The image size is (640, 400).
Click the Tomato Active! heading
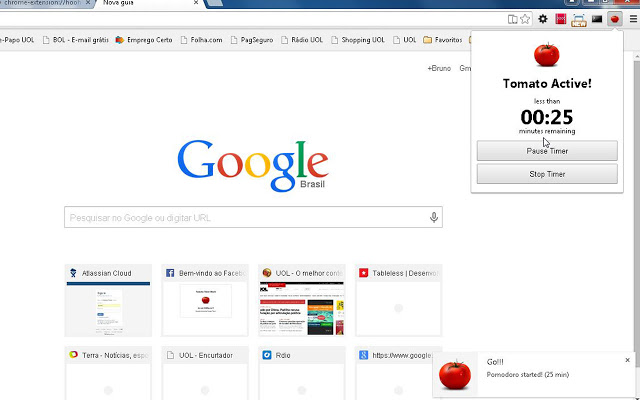point(547,84)
